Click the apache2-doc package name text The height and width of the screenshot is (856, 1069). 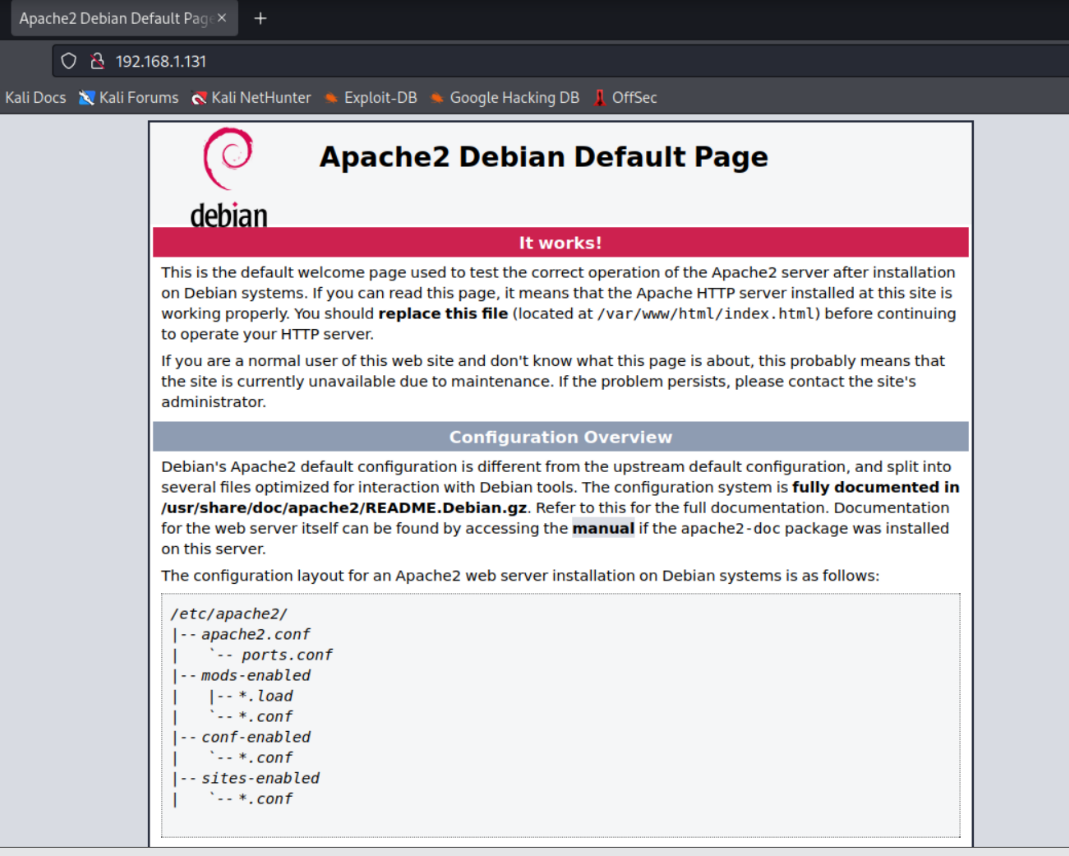coord(729,528)
